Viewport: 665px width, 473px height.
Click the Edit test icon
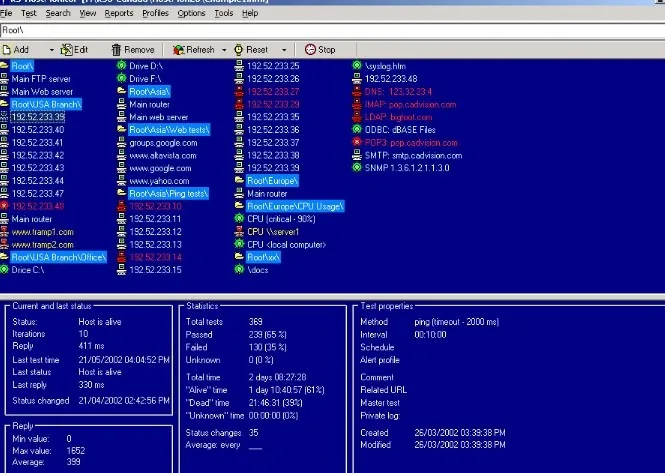(67, 50)
